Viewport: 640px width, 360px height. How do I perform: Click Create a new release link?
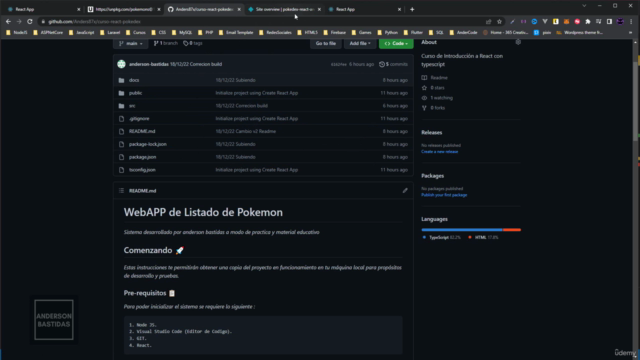point(440,152)
